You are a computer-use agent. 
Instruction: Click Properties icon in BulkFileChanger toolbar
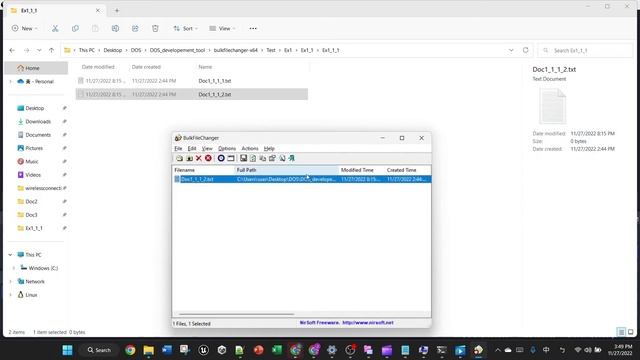[x=272, y=158]
